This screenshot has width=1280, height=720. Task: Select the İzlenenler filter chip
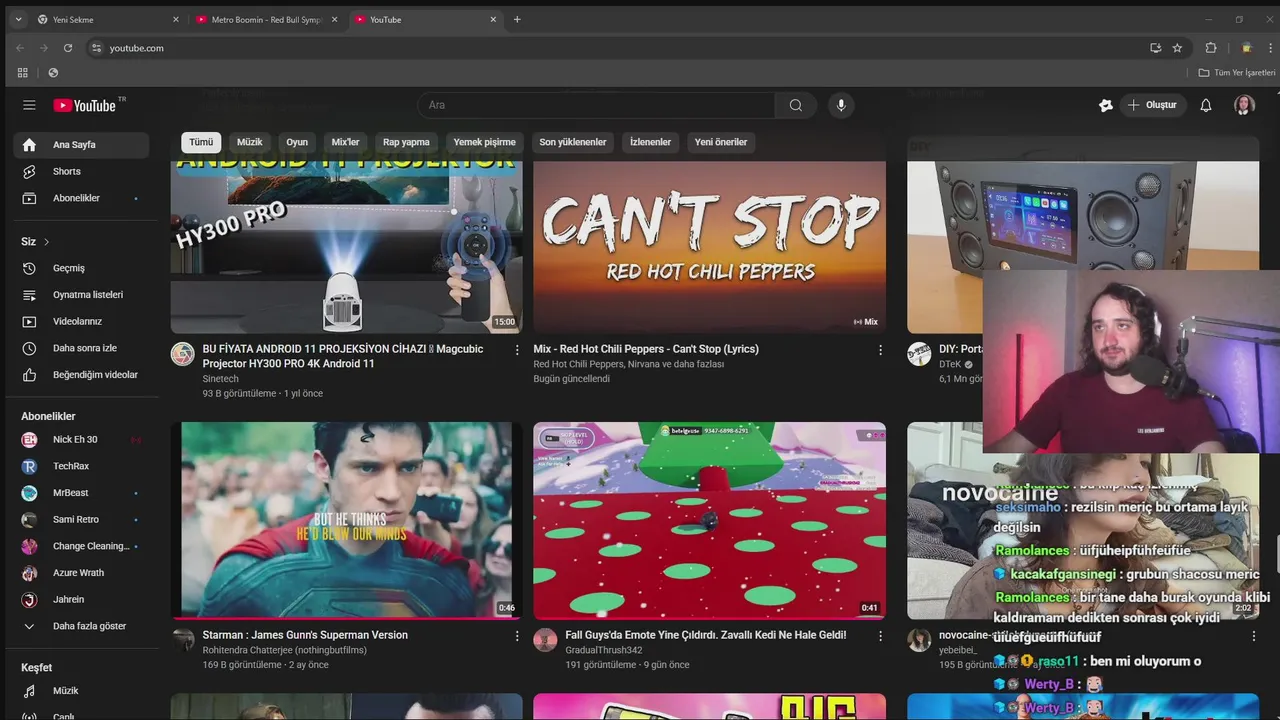click(650, 142)
